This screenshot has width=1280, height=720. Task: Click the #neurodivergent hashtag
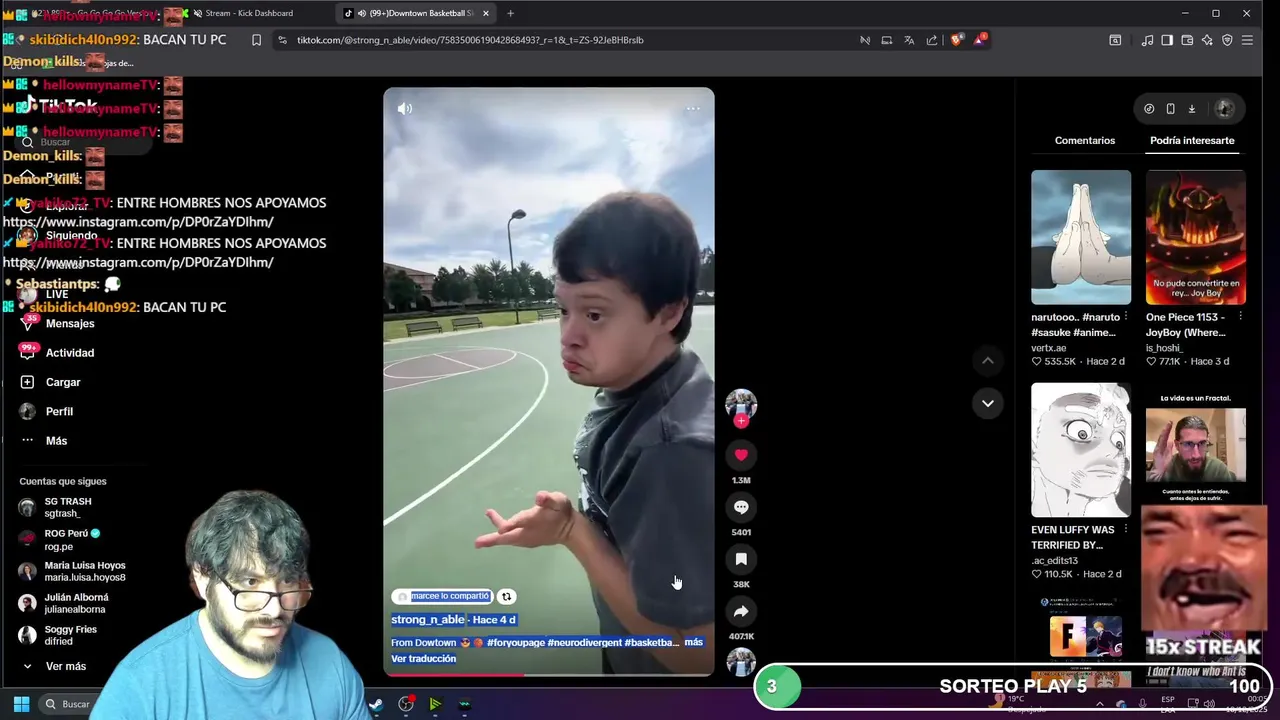click(584, 642)
